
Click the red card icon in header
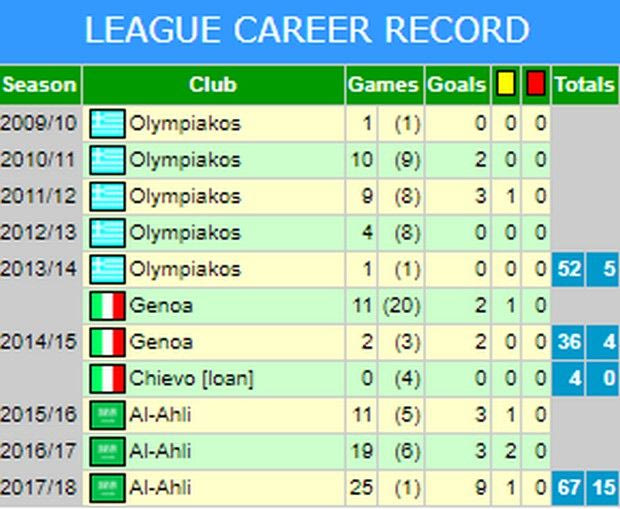tap(537, 85)
